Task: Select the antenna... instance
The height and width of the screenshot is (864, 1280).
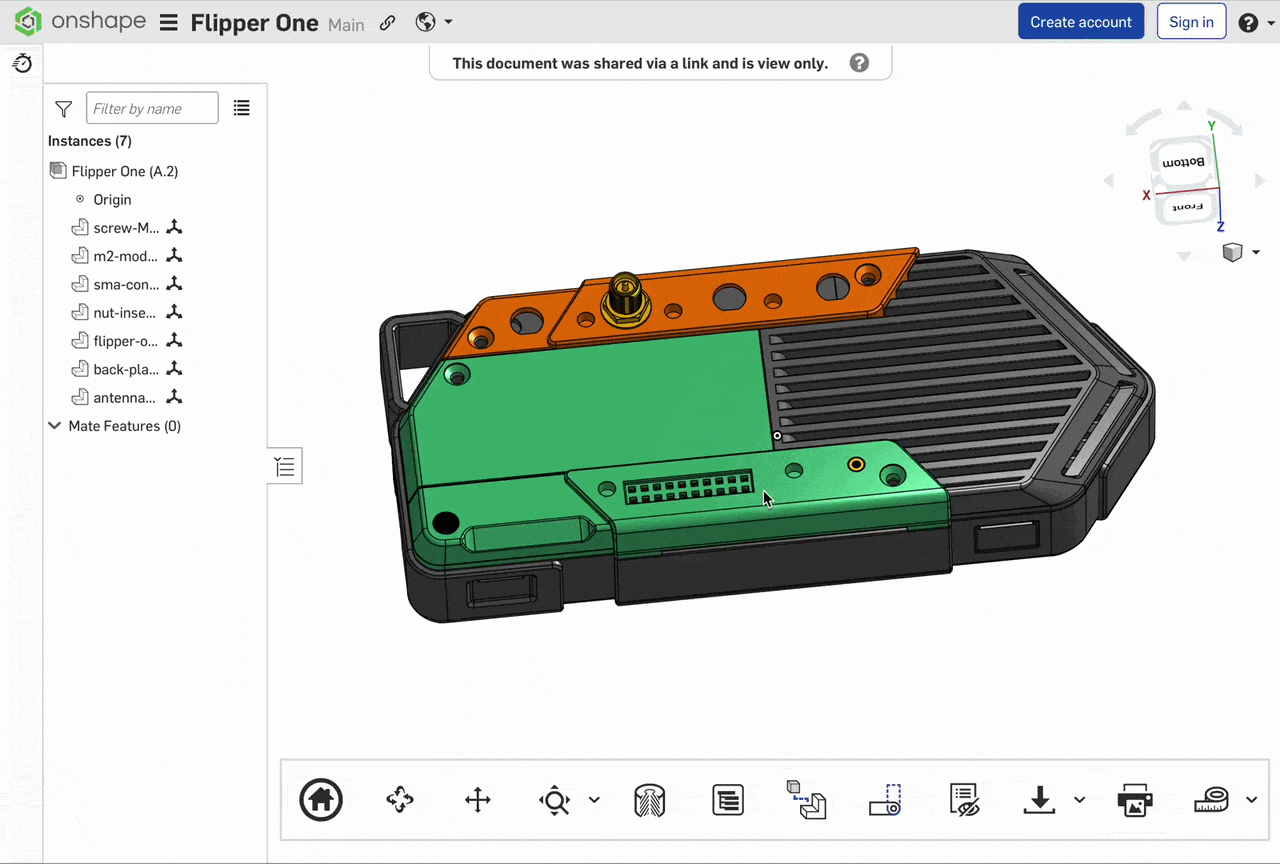Action: (x=126, y=397)
